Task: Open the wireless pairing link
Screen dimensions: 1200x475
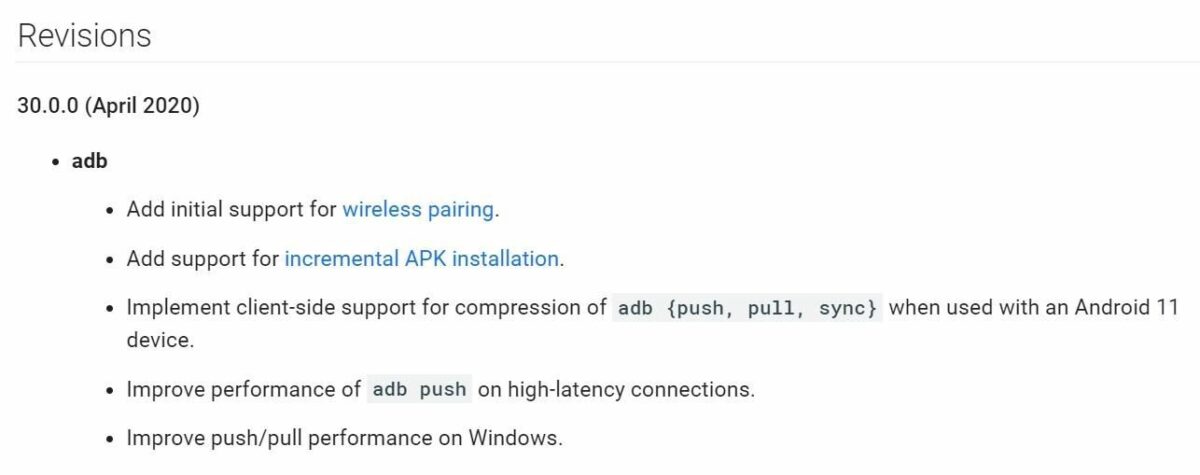Action: point(418,210)
